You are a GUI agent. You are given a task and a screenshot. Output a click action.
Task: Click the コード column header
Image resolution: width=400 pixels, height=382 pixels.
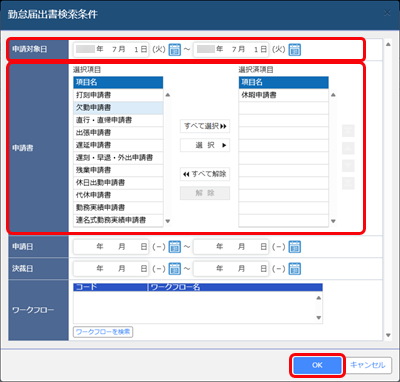coord(110,287)
